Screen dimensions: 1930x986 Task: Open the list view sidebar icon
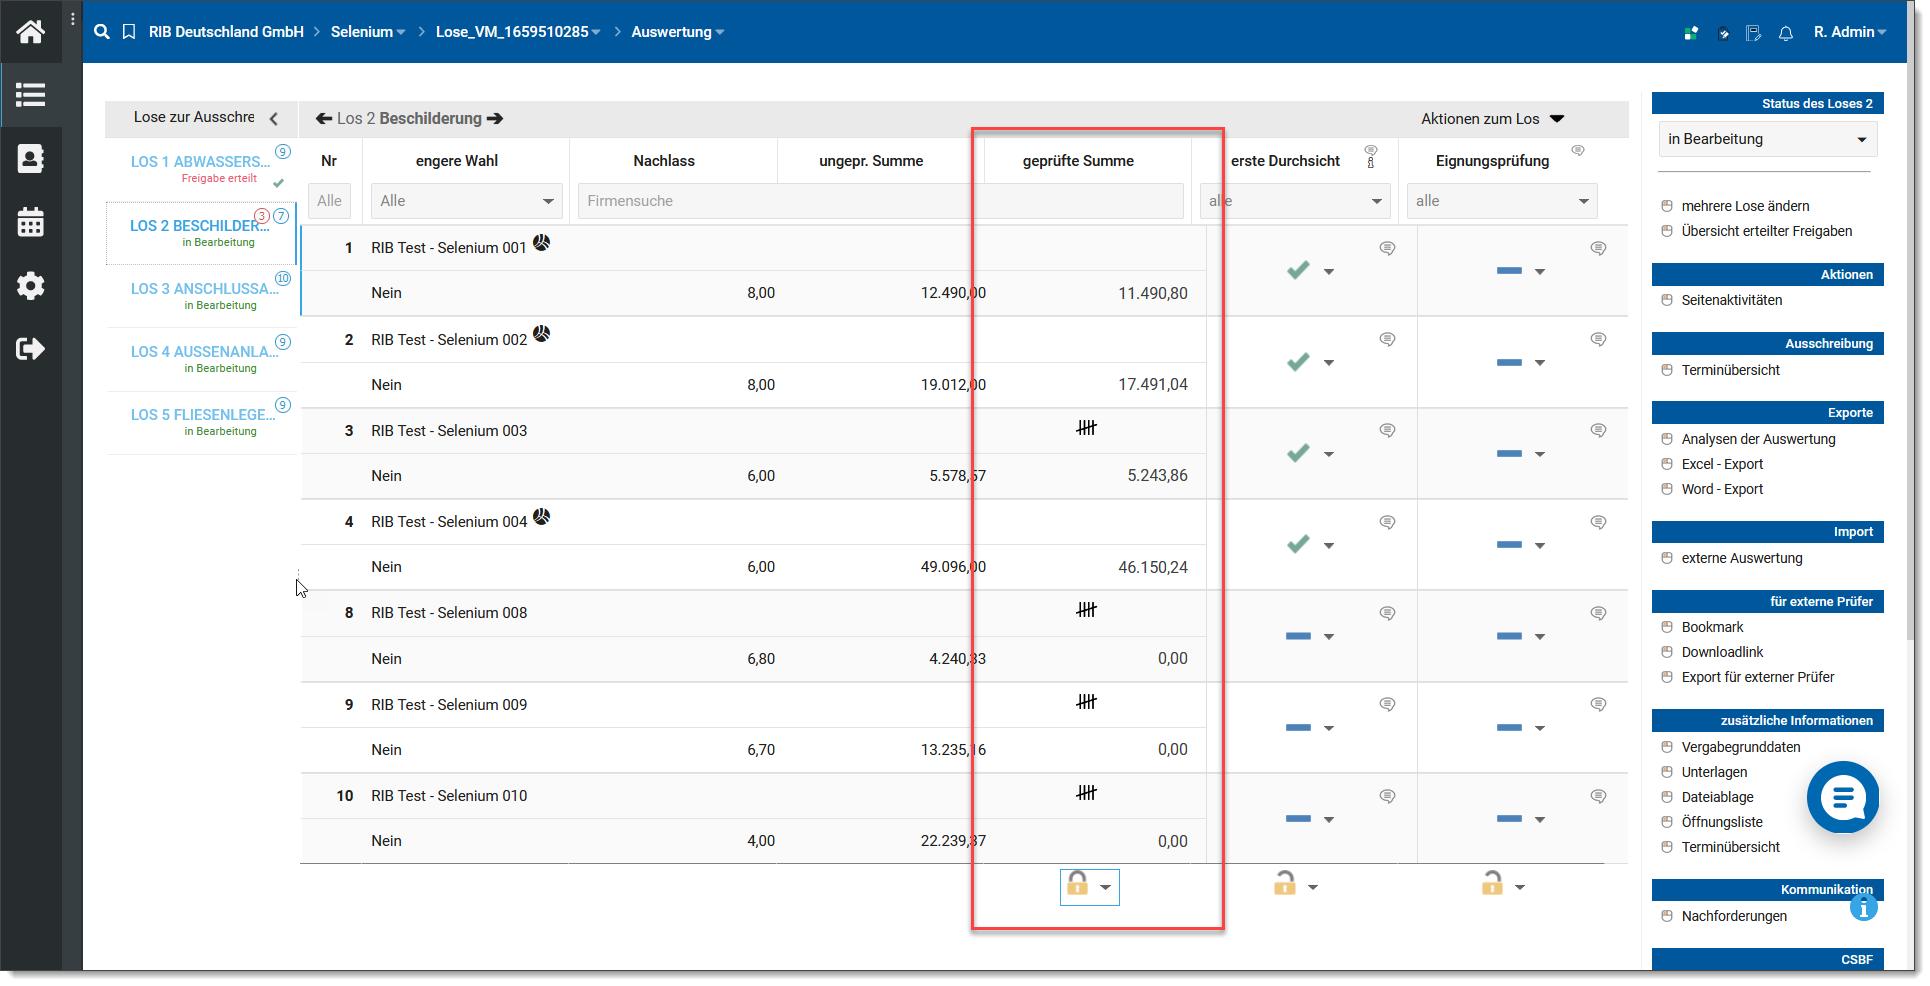tap(30, 95)
